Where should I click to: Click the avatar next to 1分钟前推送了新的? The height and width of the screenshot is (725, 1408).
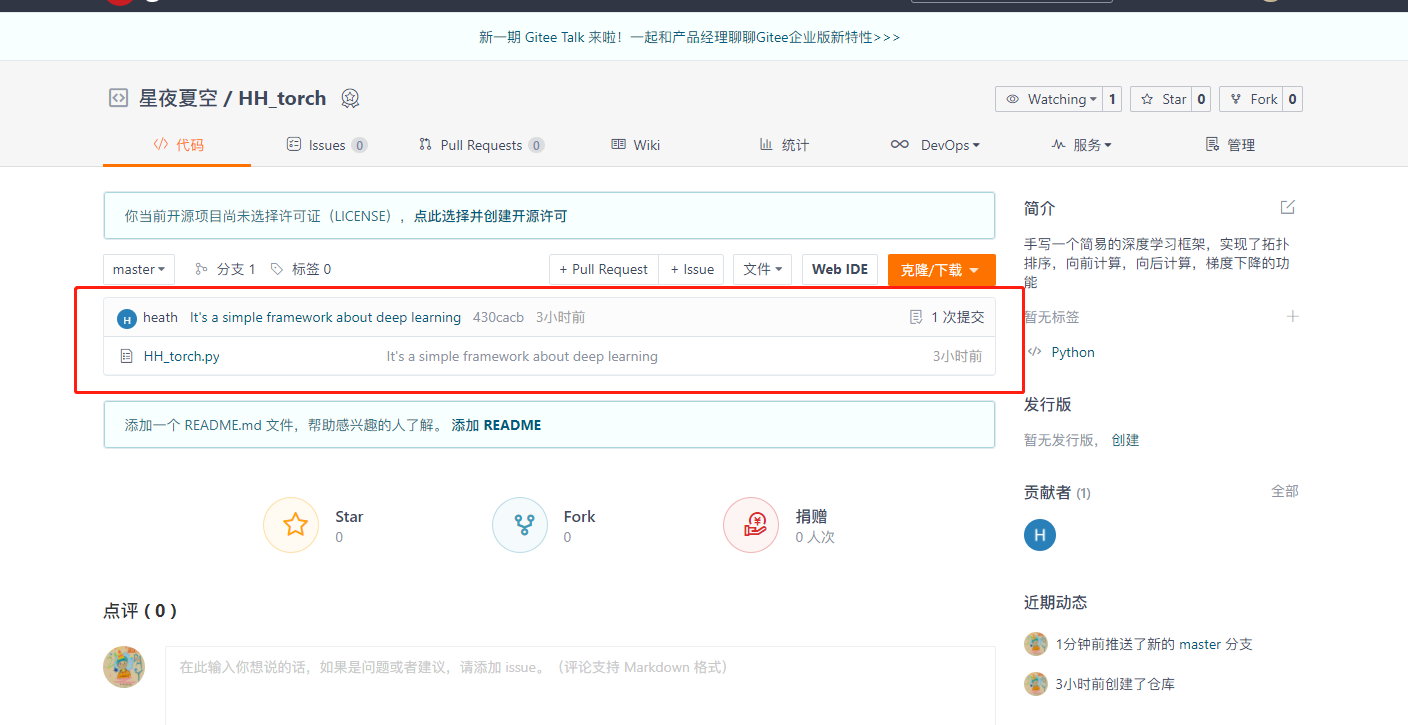click(1036, 644)
